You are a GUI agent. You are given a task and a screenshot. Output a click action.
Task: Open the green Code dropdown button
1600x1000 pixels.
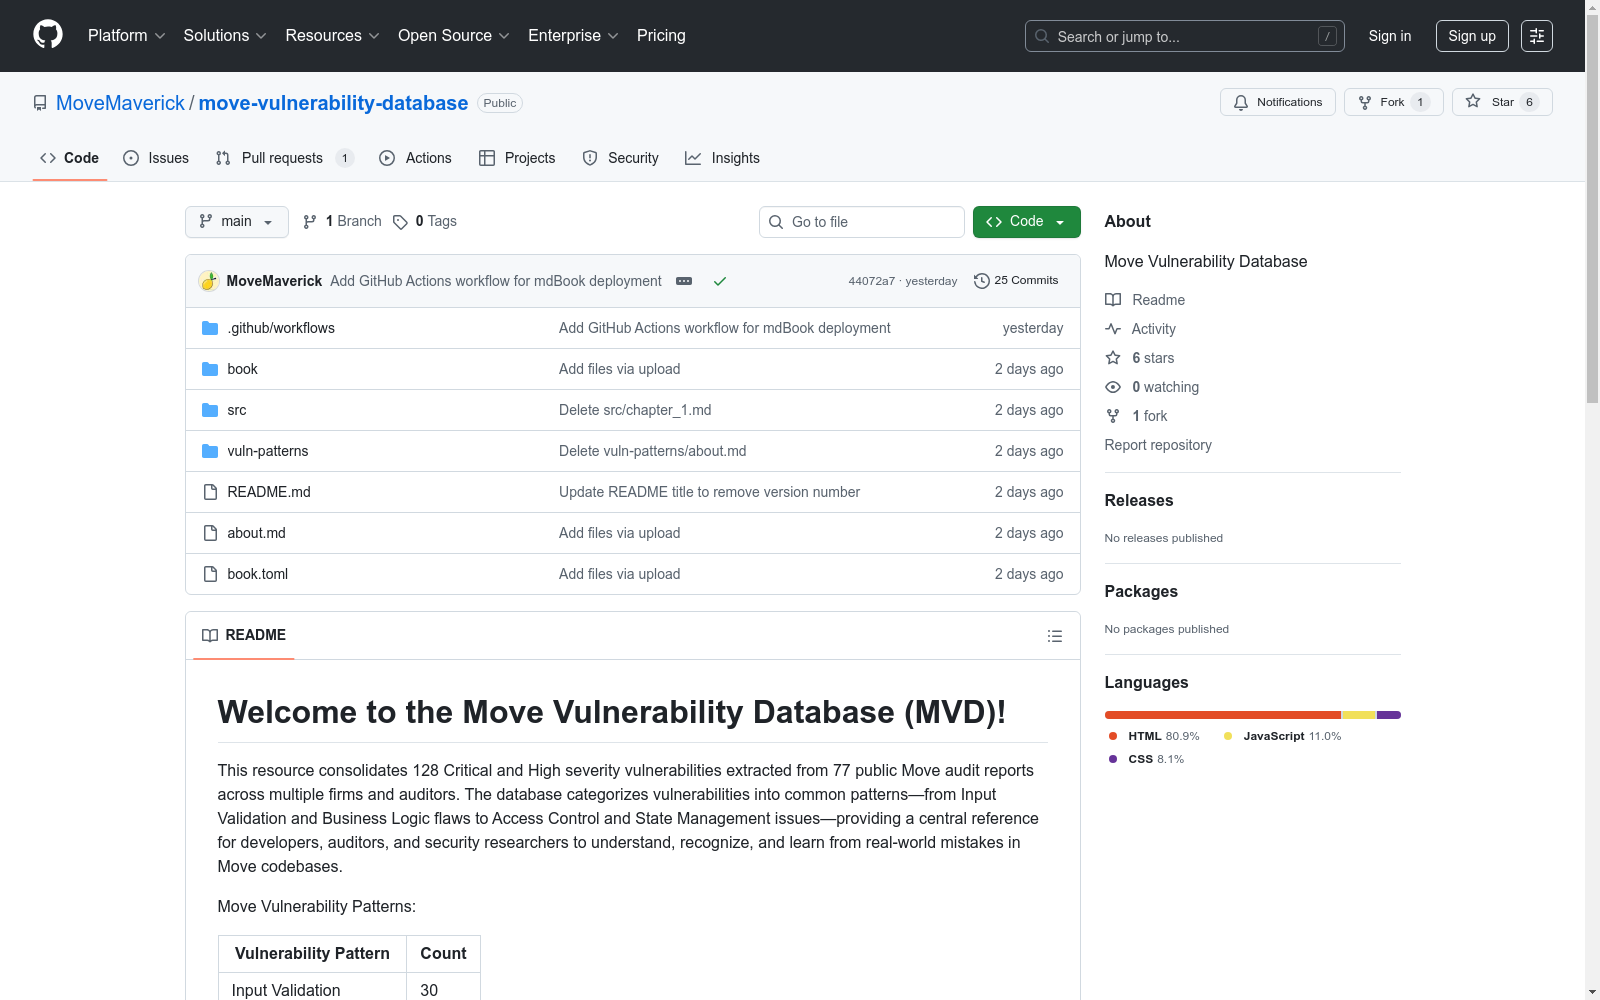click(x=1026, y=222)
